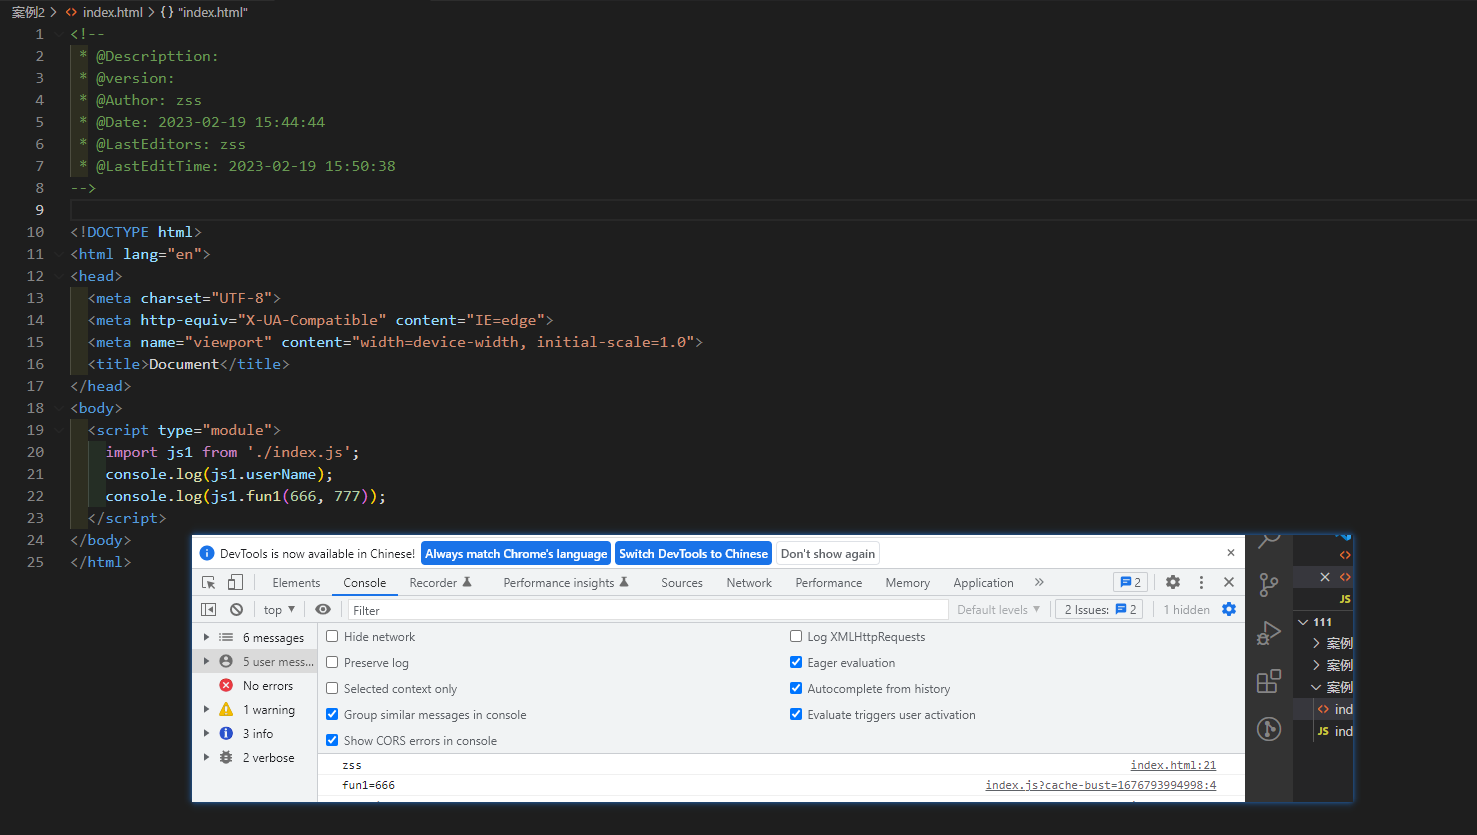The image size is (1477, 835).
Task: Open DevTools settings gear
Action: pyautogui.click(x=1173, y=582)
